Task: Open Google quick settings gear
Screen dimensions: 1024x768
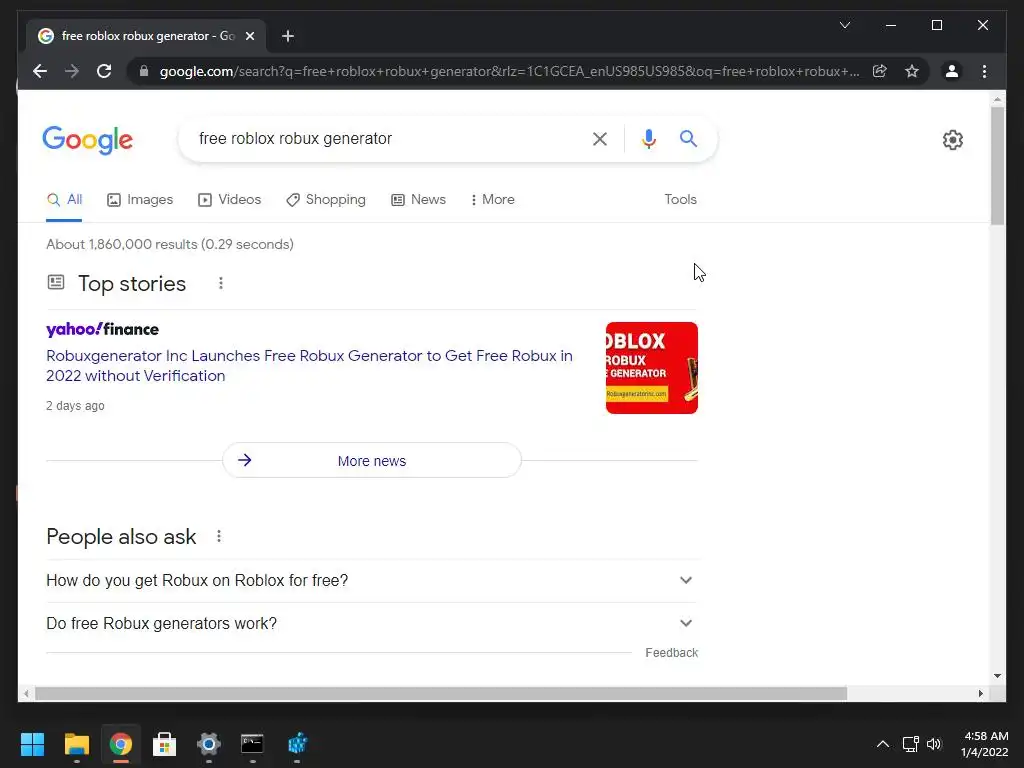Action: point(953,140)
